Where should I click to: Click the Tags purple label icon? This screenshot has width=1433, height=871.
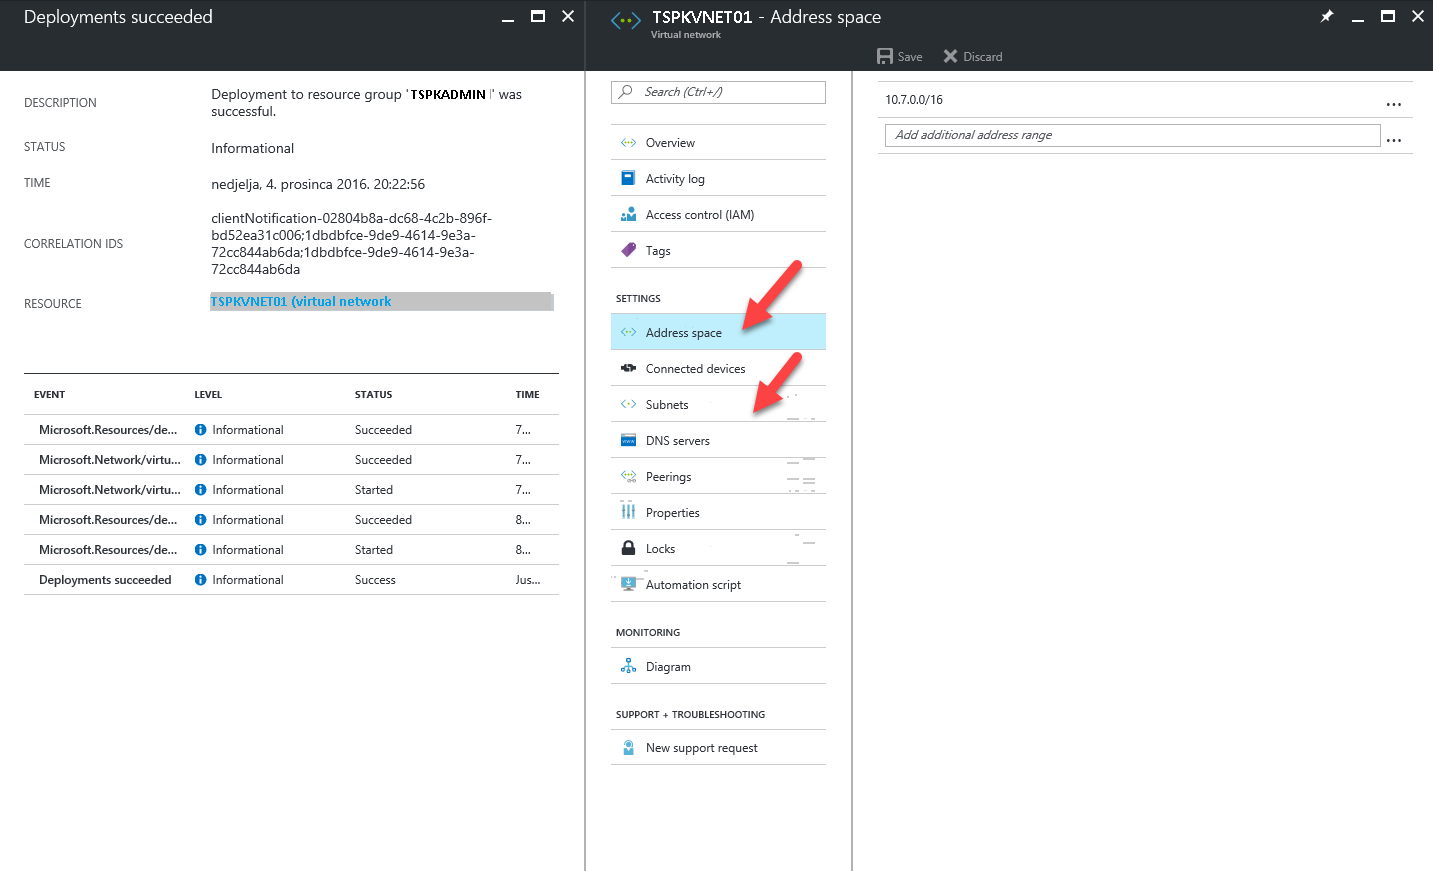(x=628, y=250)
